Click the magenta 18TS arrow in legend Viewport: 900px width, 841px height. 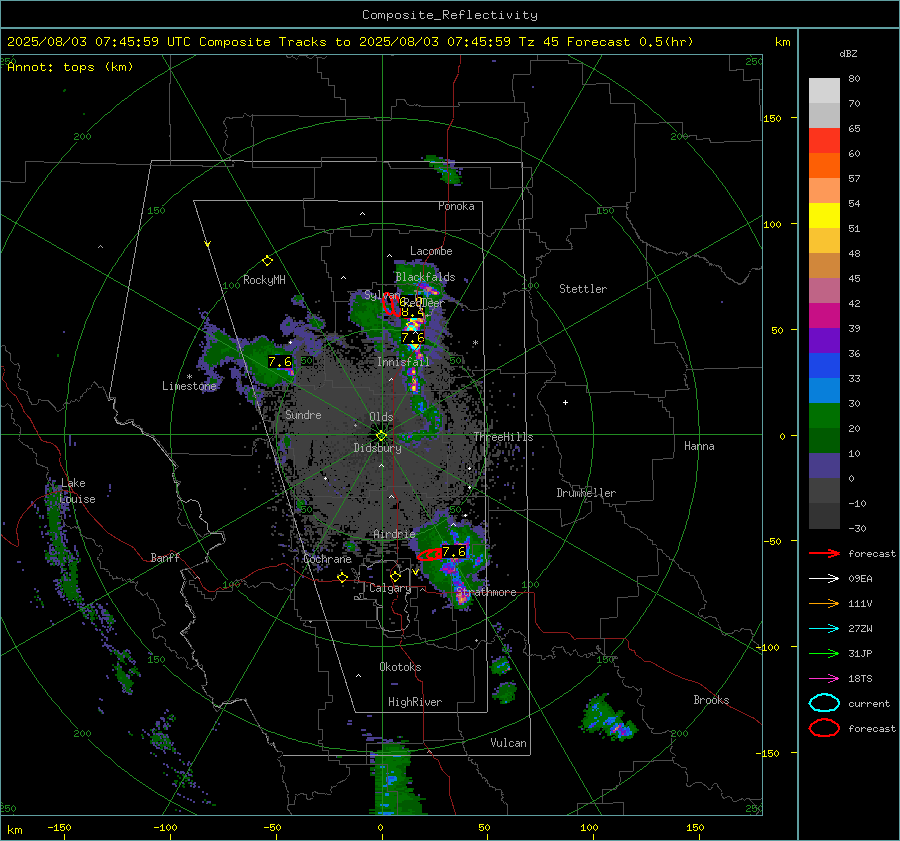pyautogui.click(x=824, y=679)
